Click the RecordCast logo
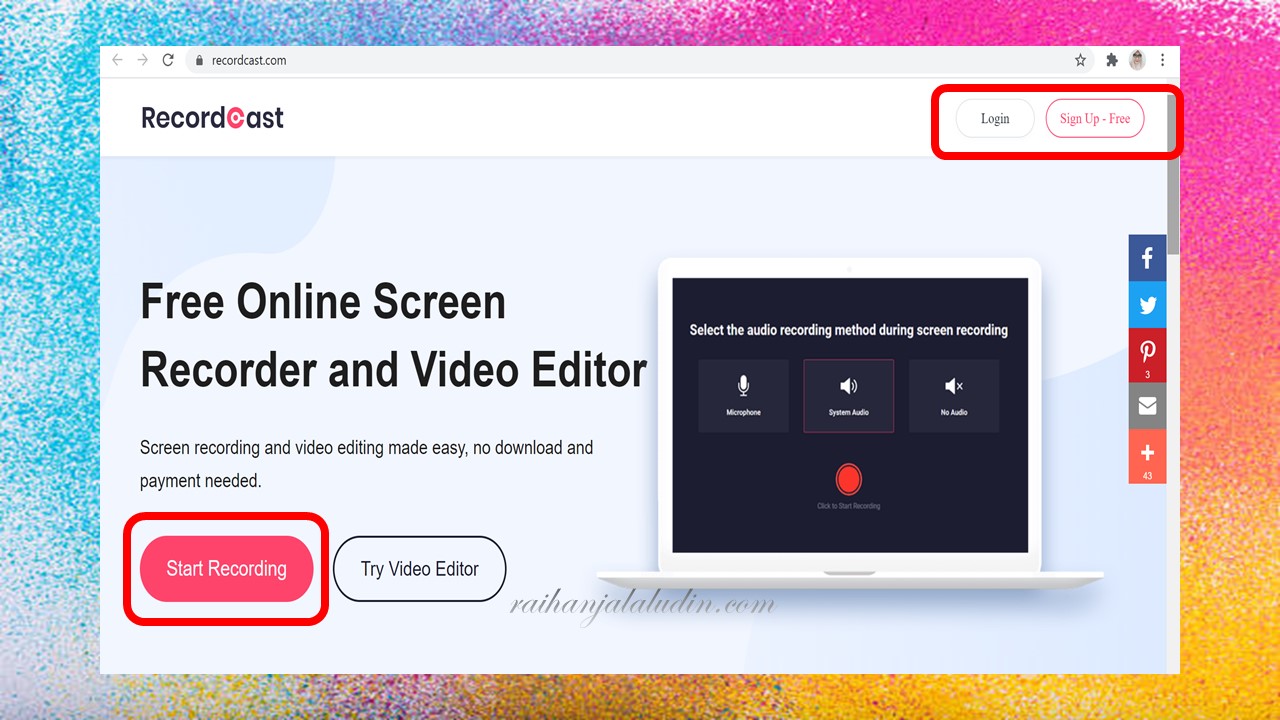This screenshot has height=720, width=1280. 212,118
